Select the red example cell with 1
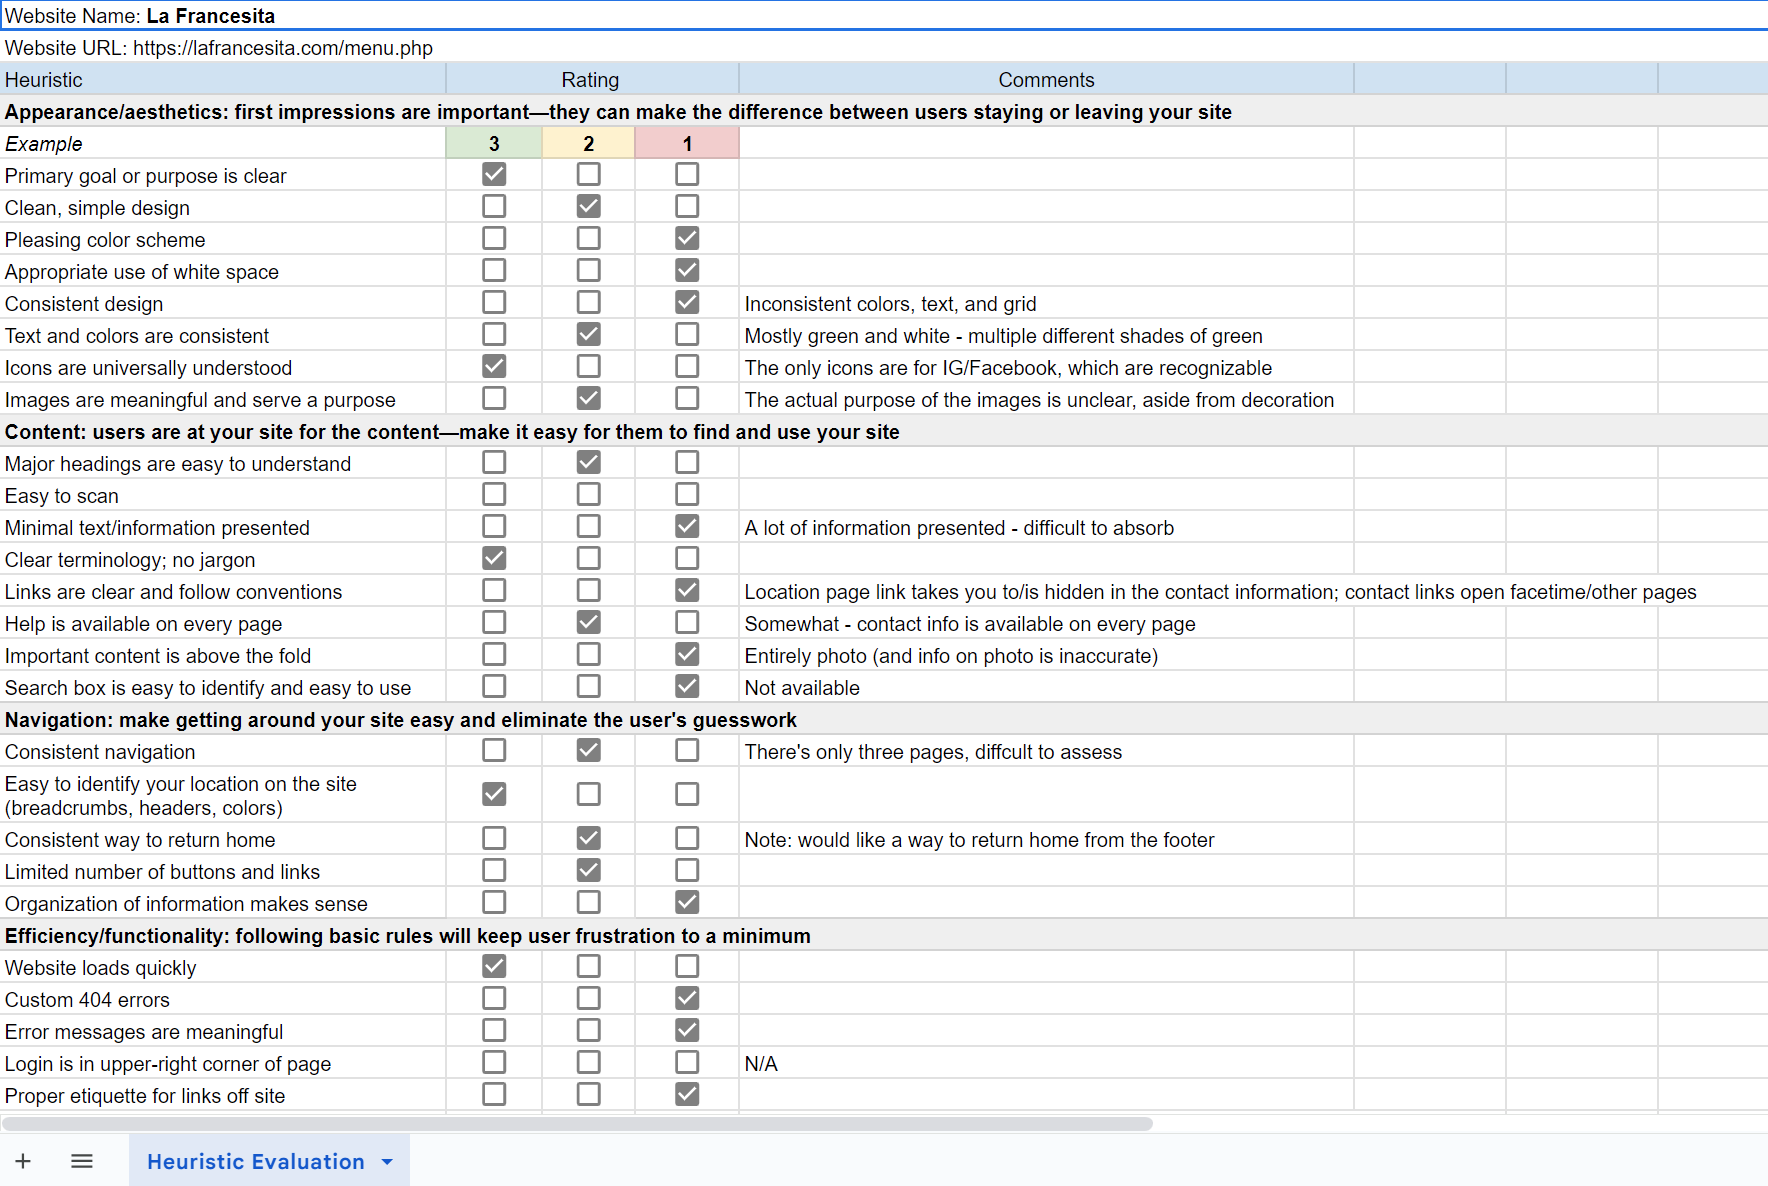Image resolution: width=1768 pixels, height=1186 pixels. coord(687,143)
